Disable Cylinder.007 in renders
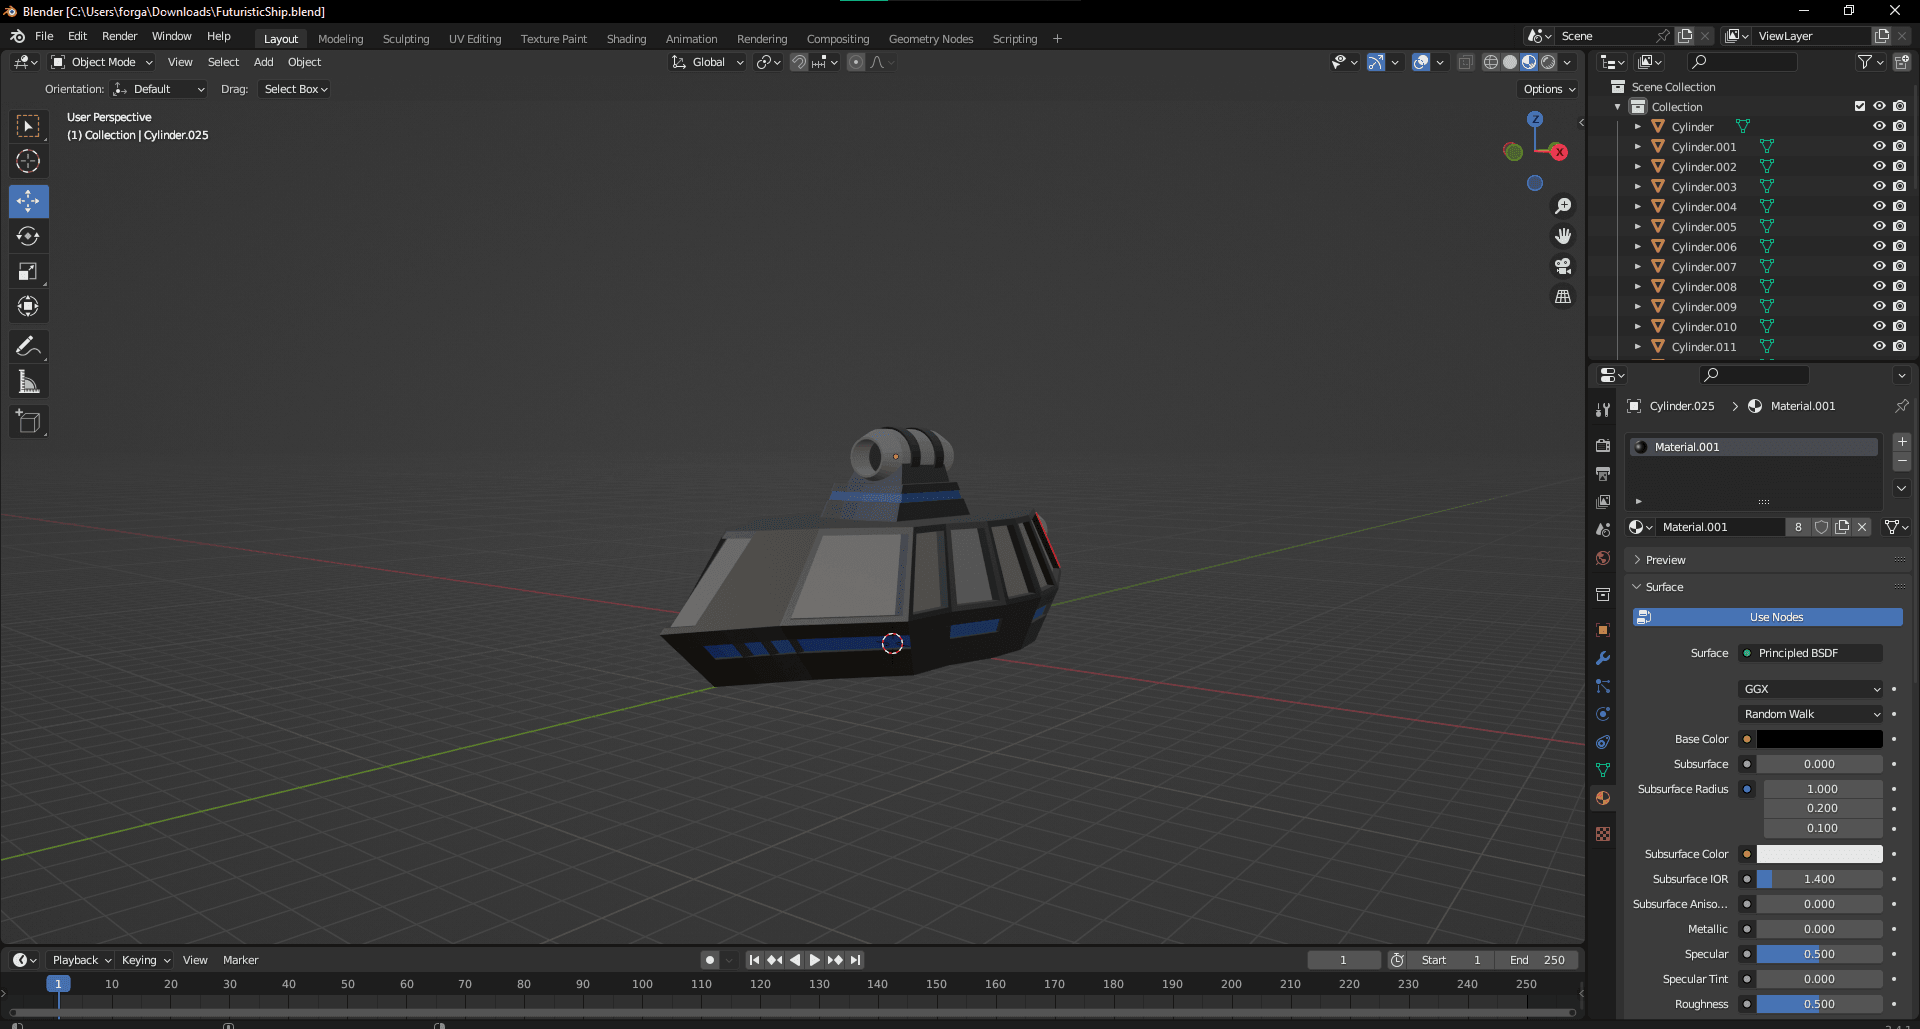 1899,266
